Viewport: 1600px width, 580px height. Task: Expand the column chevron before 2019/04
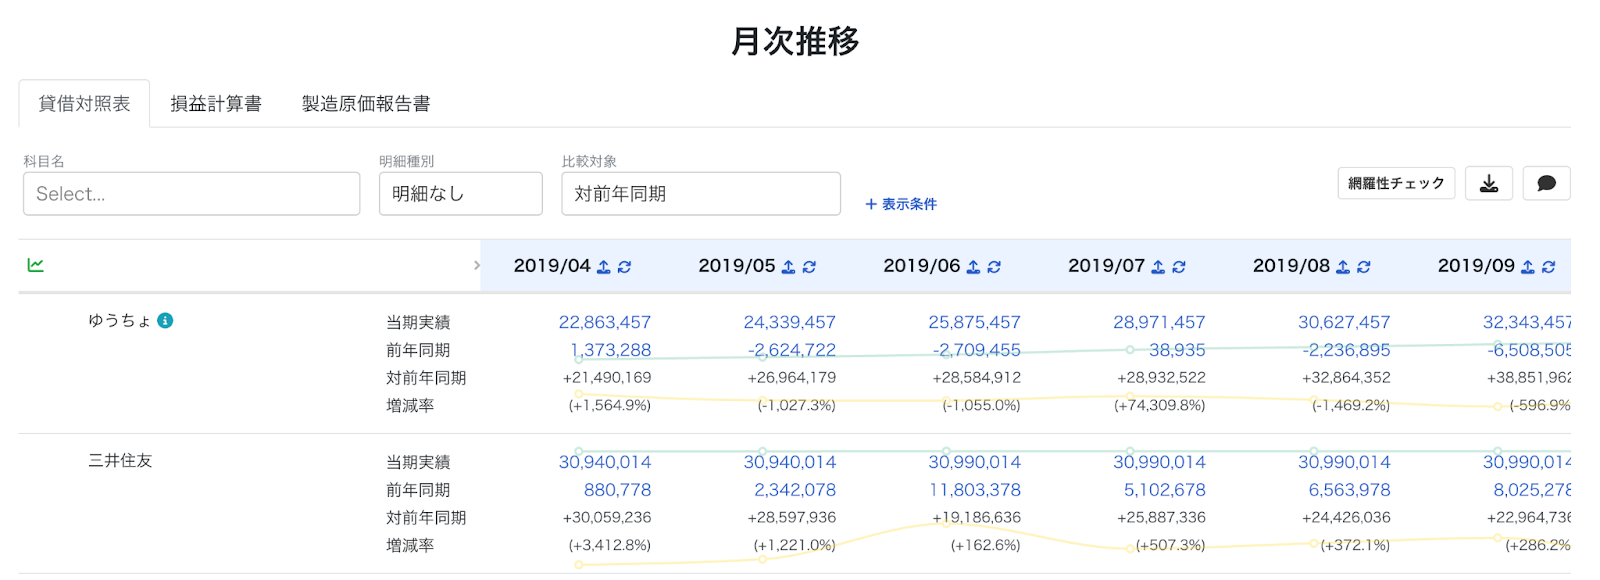[477, 265]
